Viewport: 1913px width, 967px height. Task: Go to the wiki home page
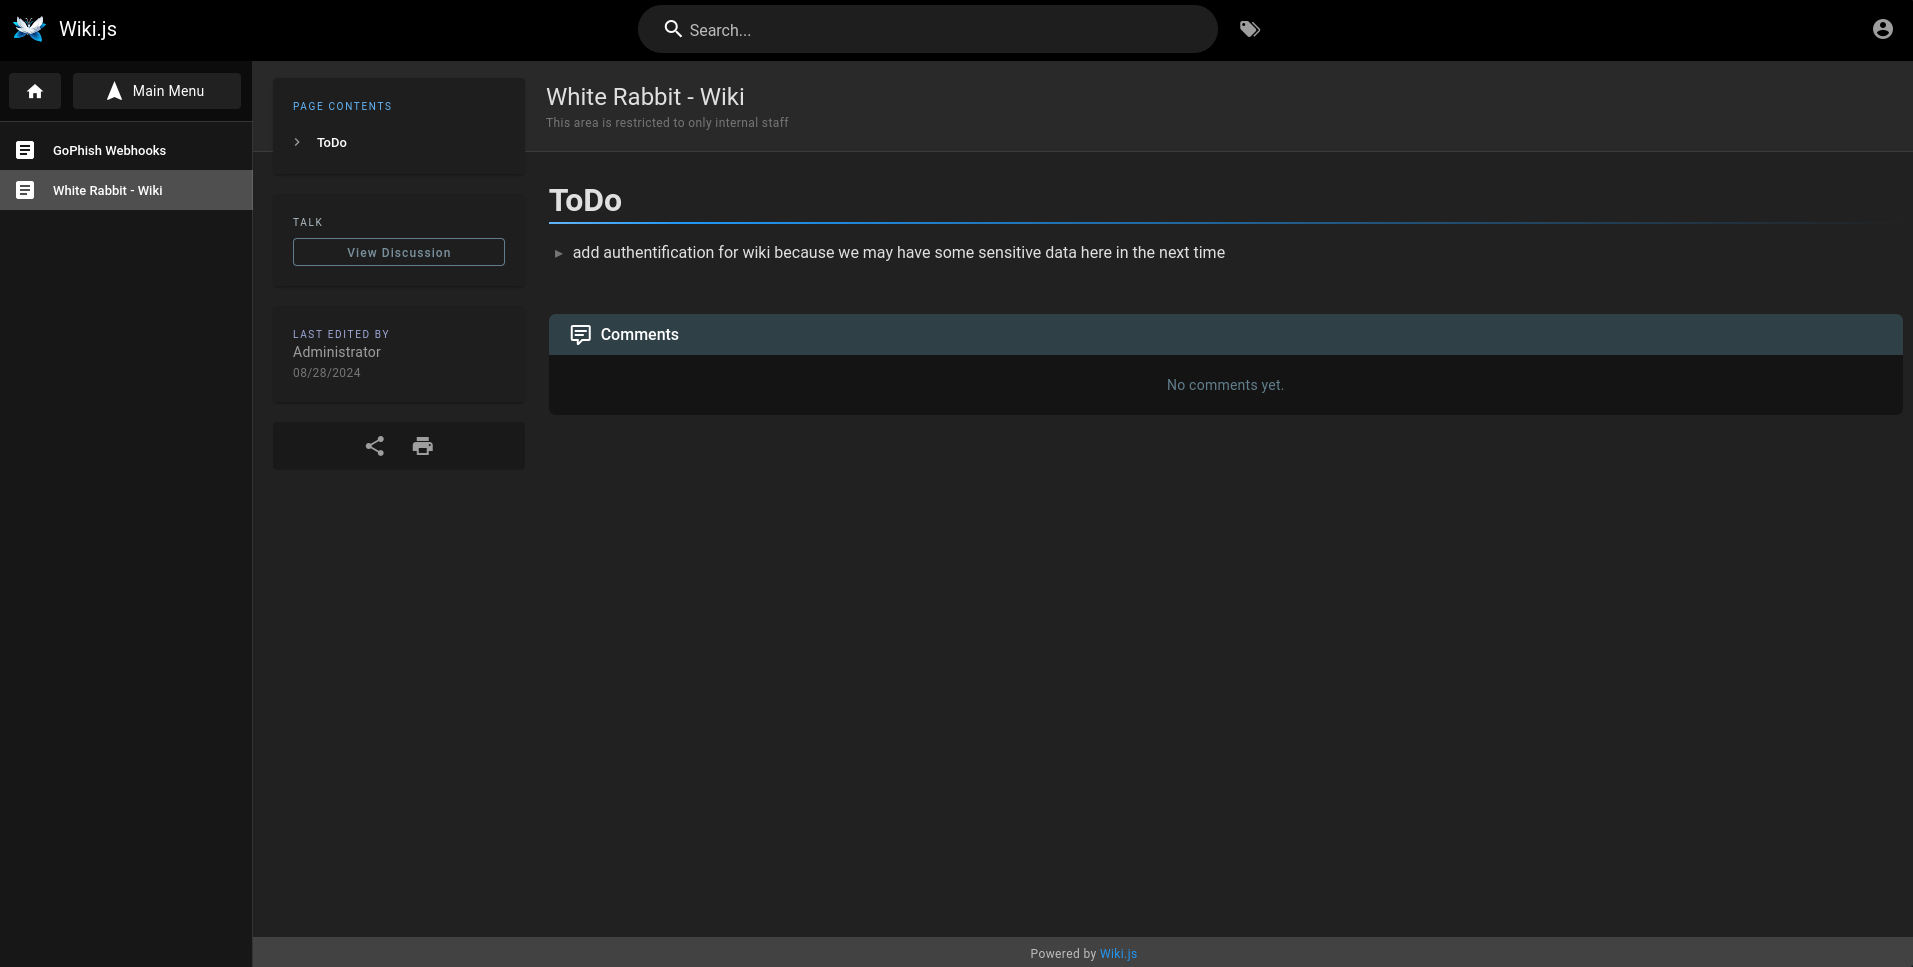[35, 91]
